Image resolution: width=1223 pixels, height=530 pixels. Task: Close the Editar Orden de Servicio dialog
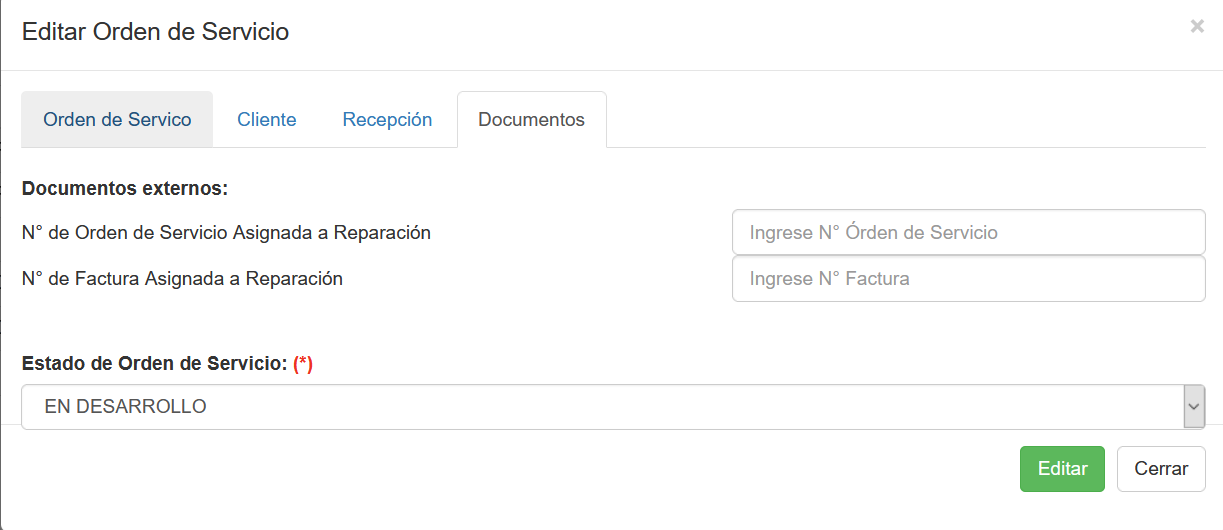tap(1196, 27)
